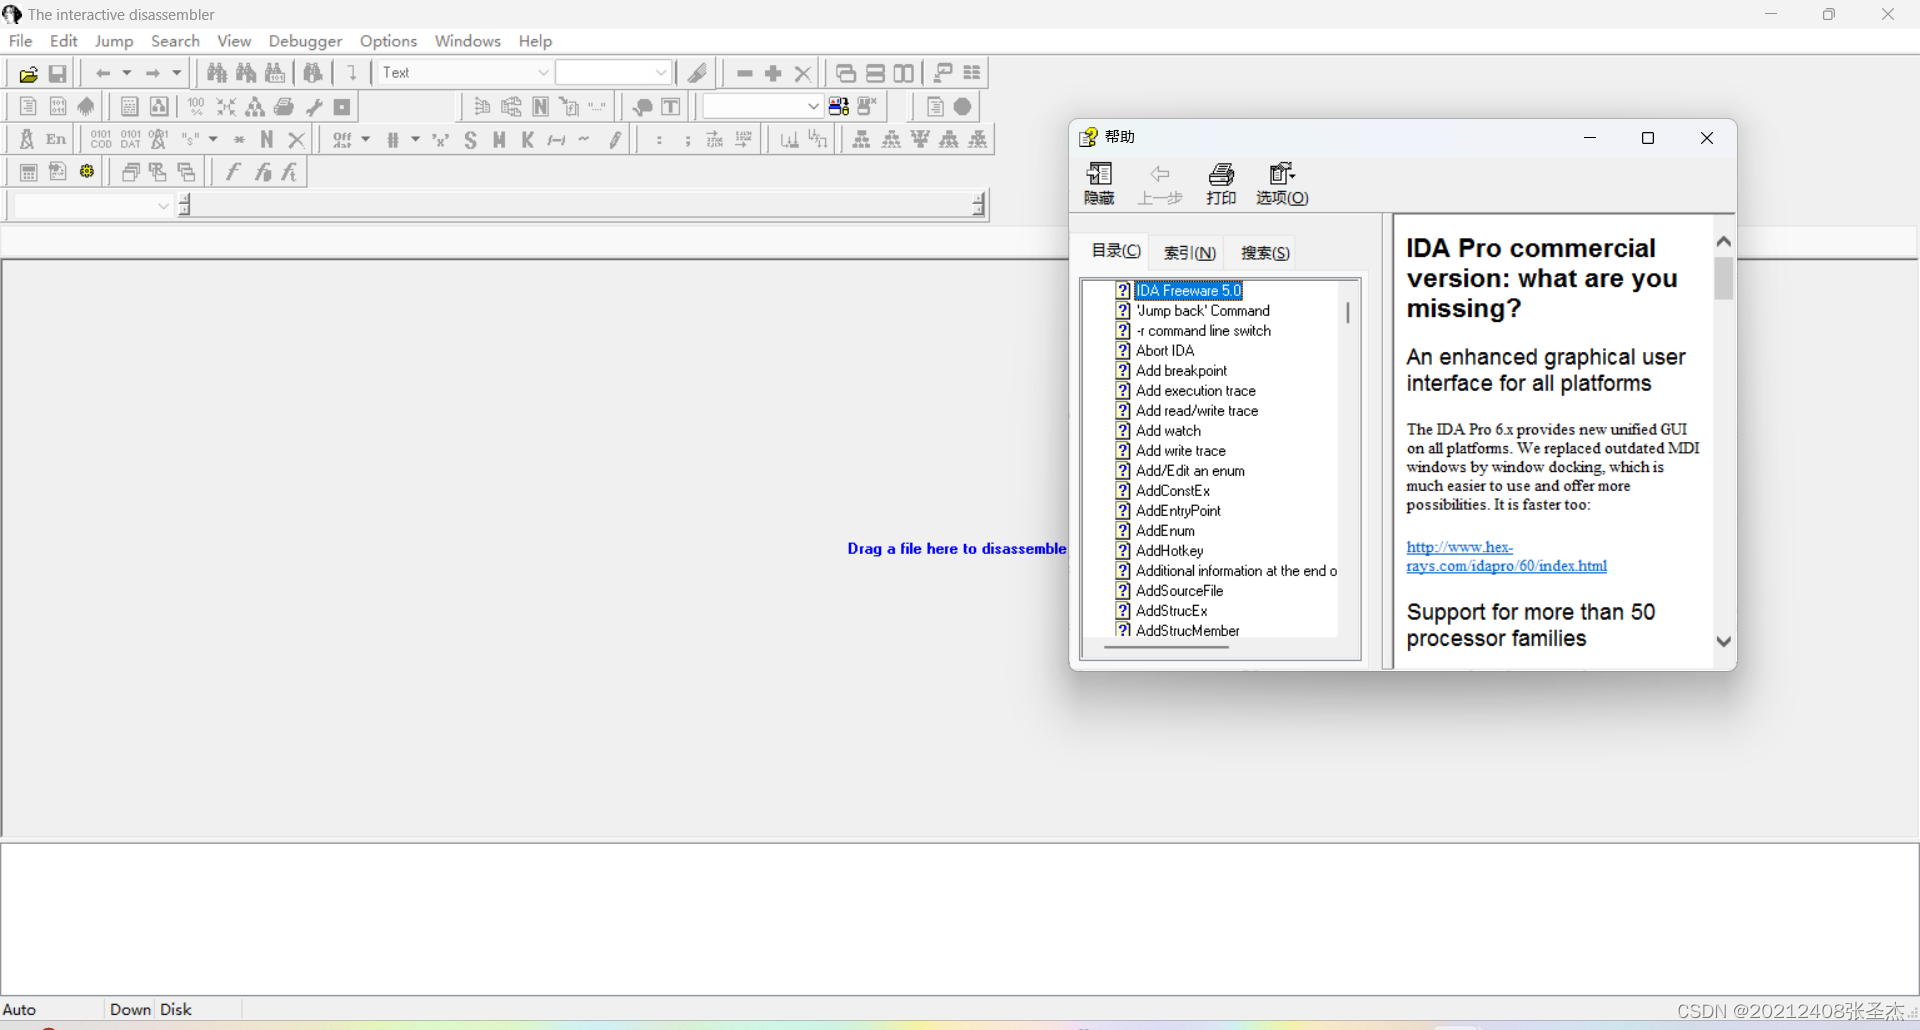This screenshot has width=1920, height=1030.
Task: Click the plus icon in the toolbar
Action: 773,73
